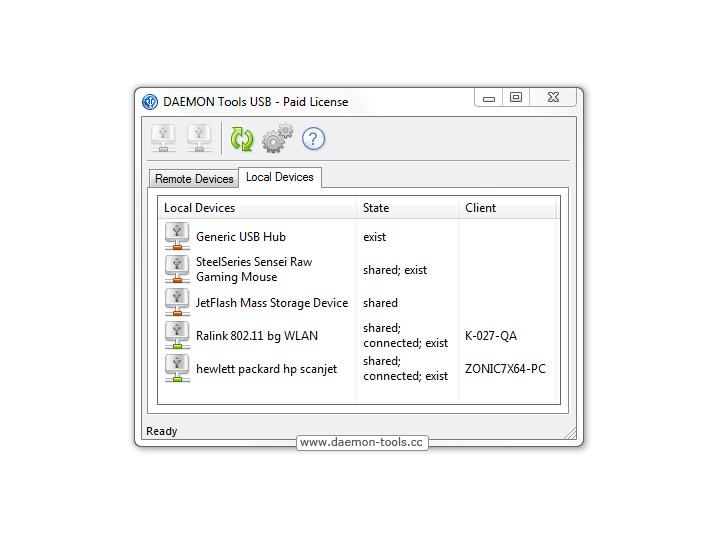Select the Ralink 802.11 bg WLAN name
This screenshot has width=725, height=540.
(x=257, y=336)
